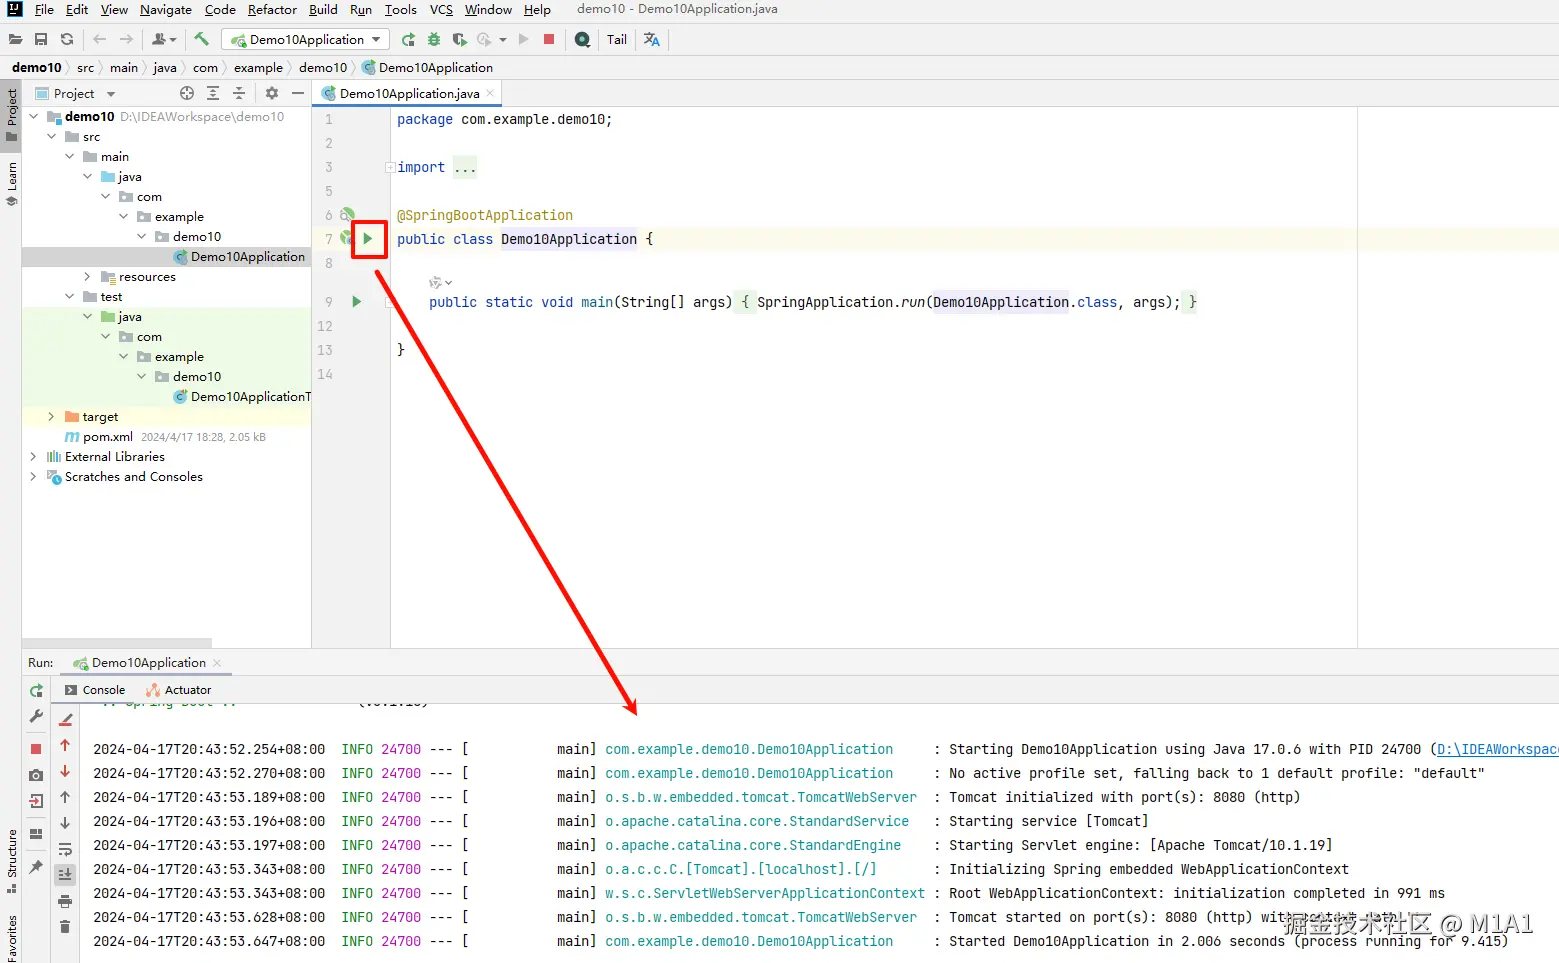Click the Build project hammer icon

click(201, 40)
